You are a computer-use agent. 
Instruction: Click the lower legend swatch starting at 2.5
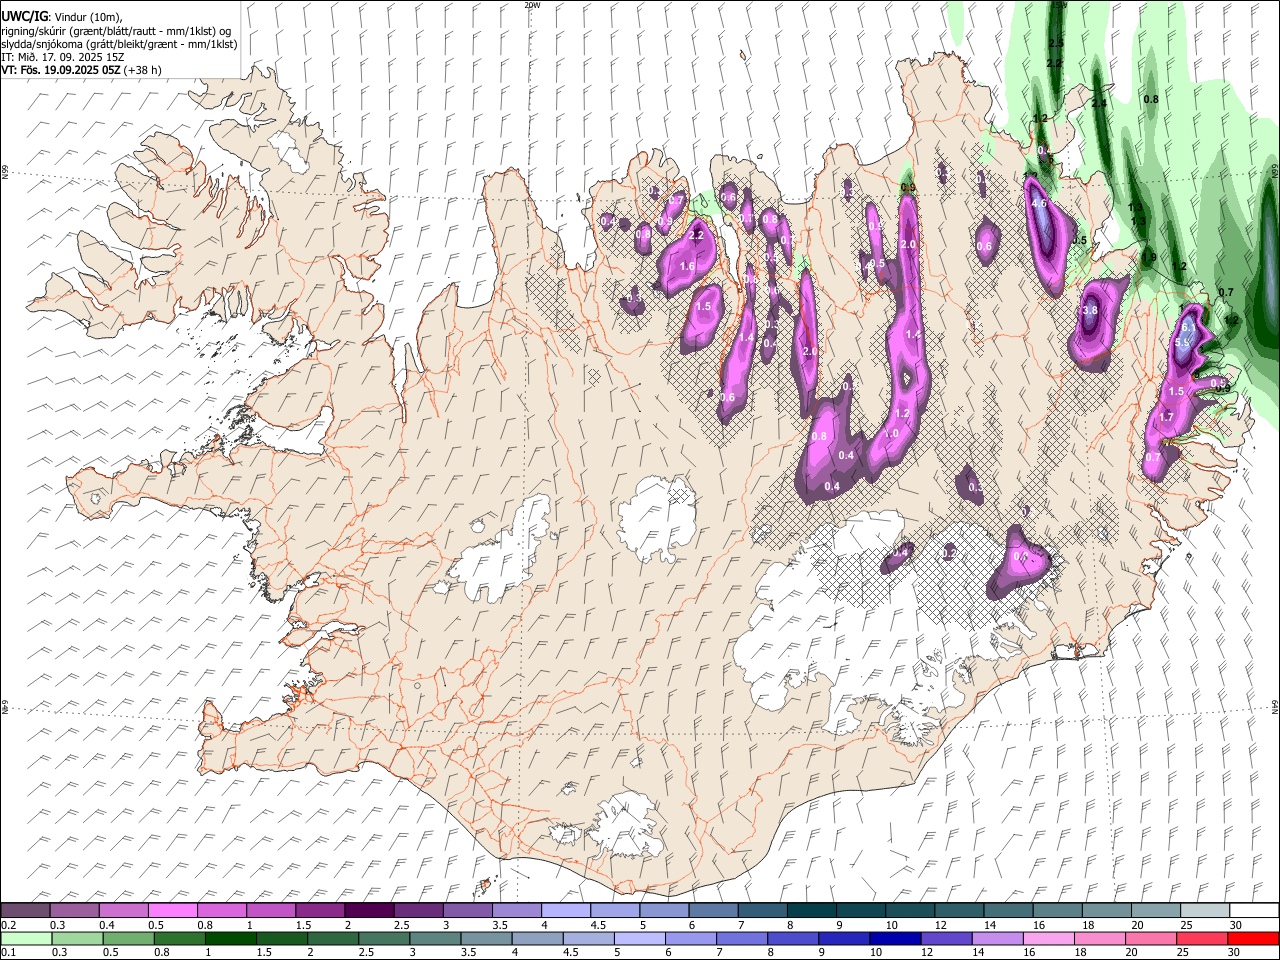pos(384,938)
